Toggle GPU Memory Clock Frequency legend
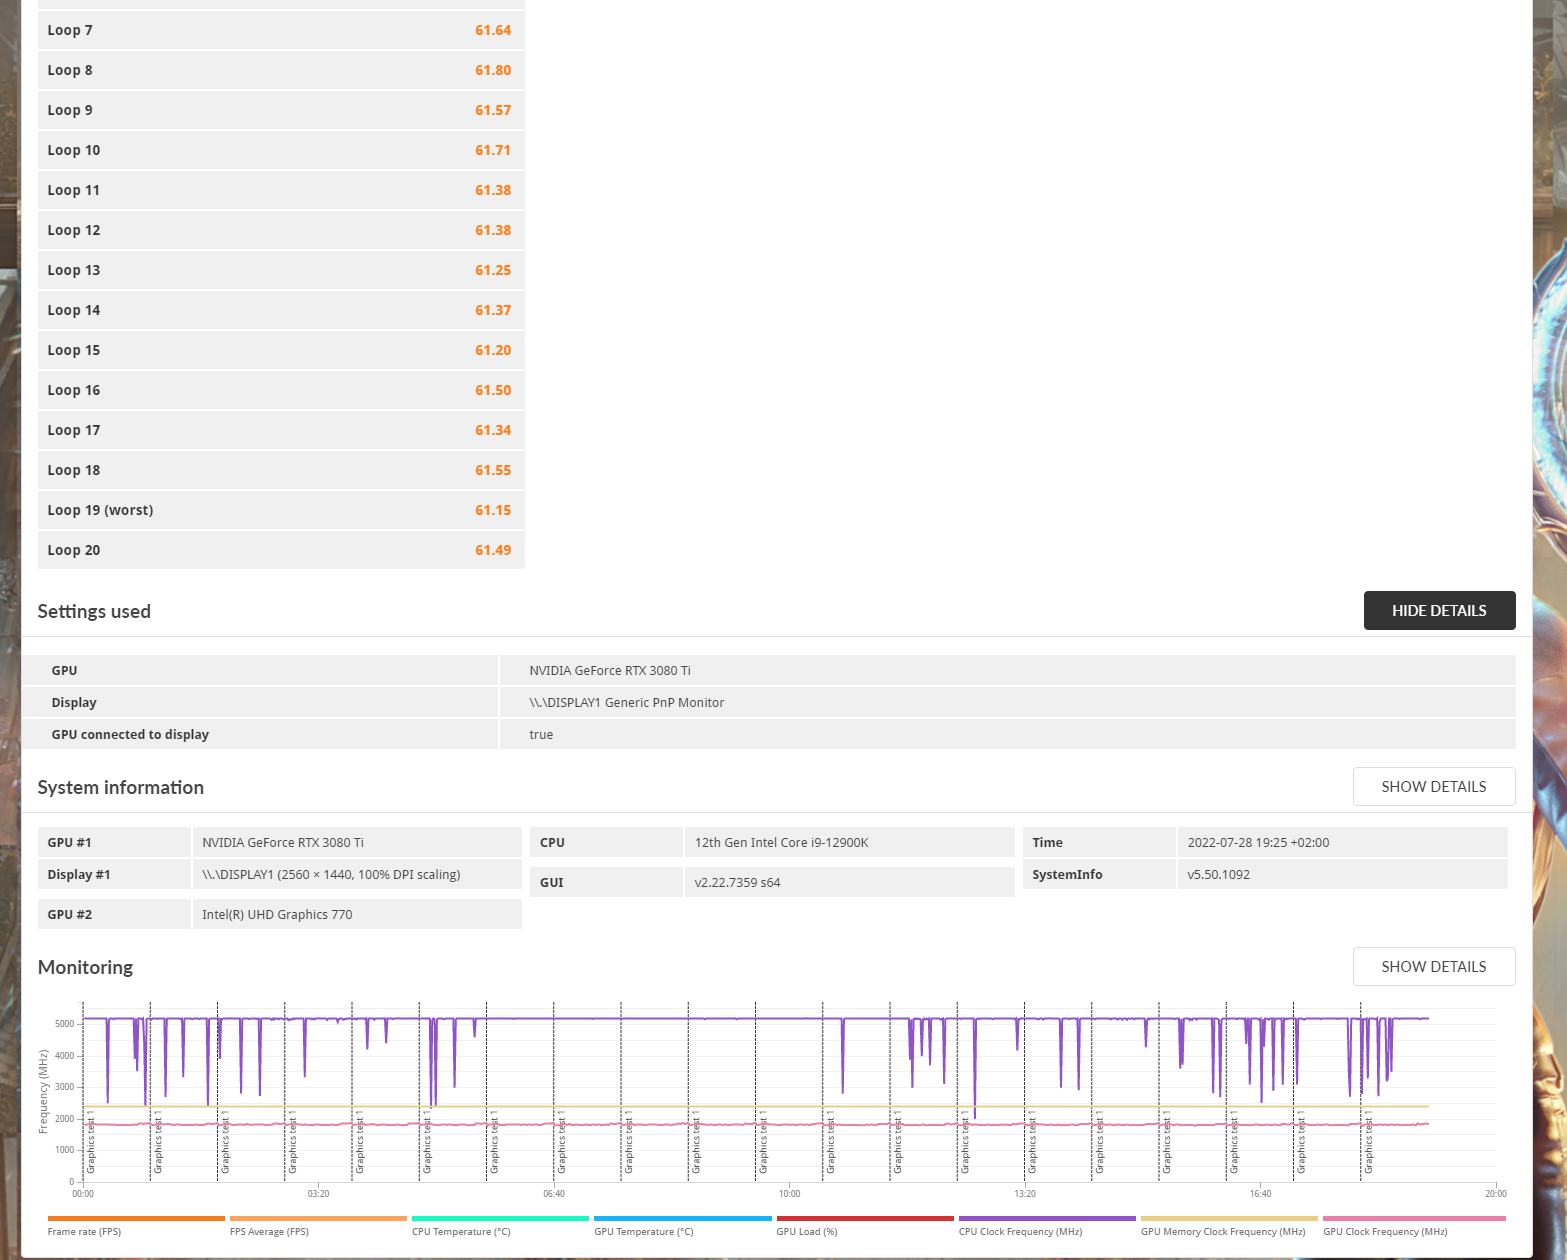This screenshot has width=1567, height=1260. 1229,1226
